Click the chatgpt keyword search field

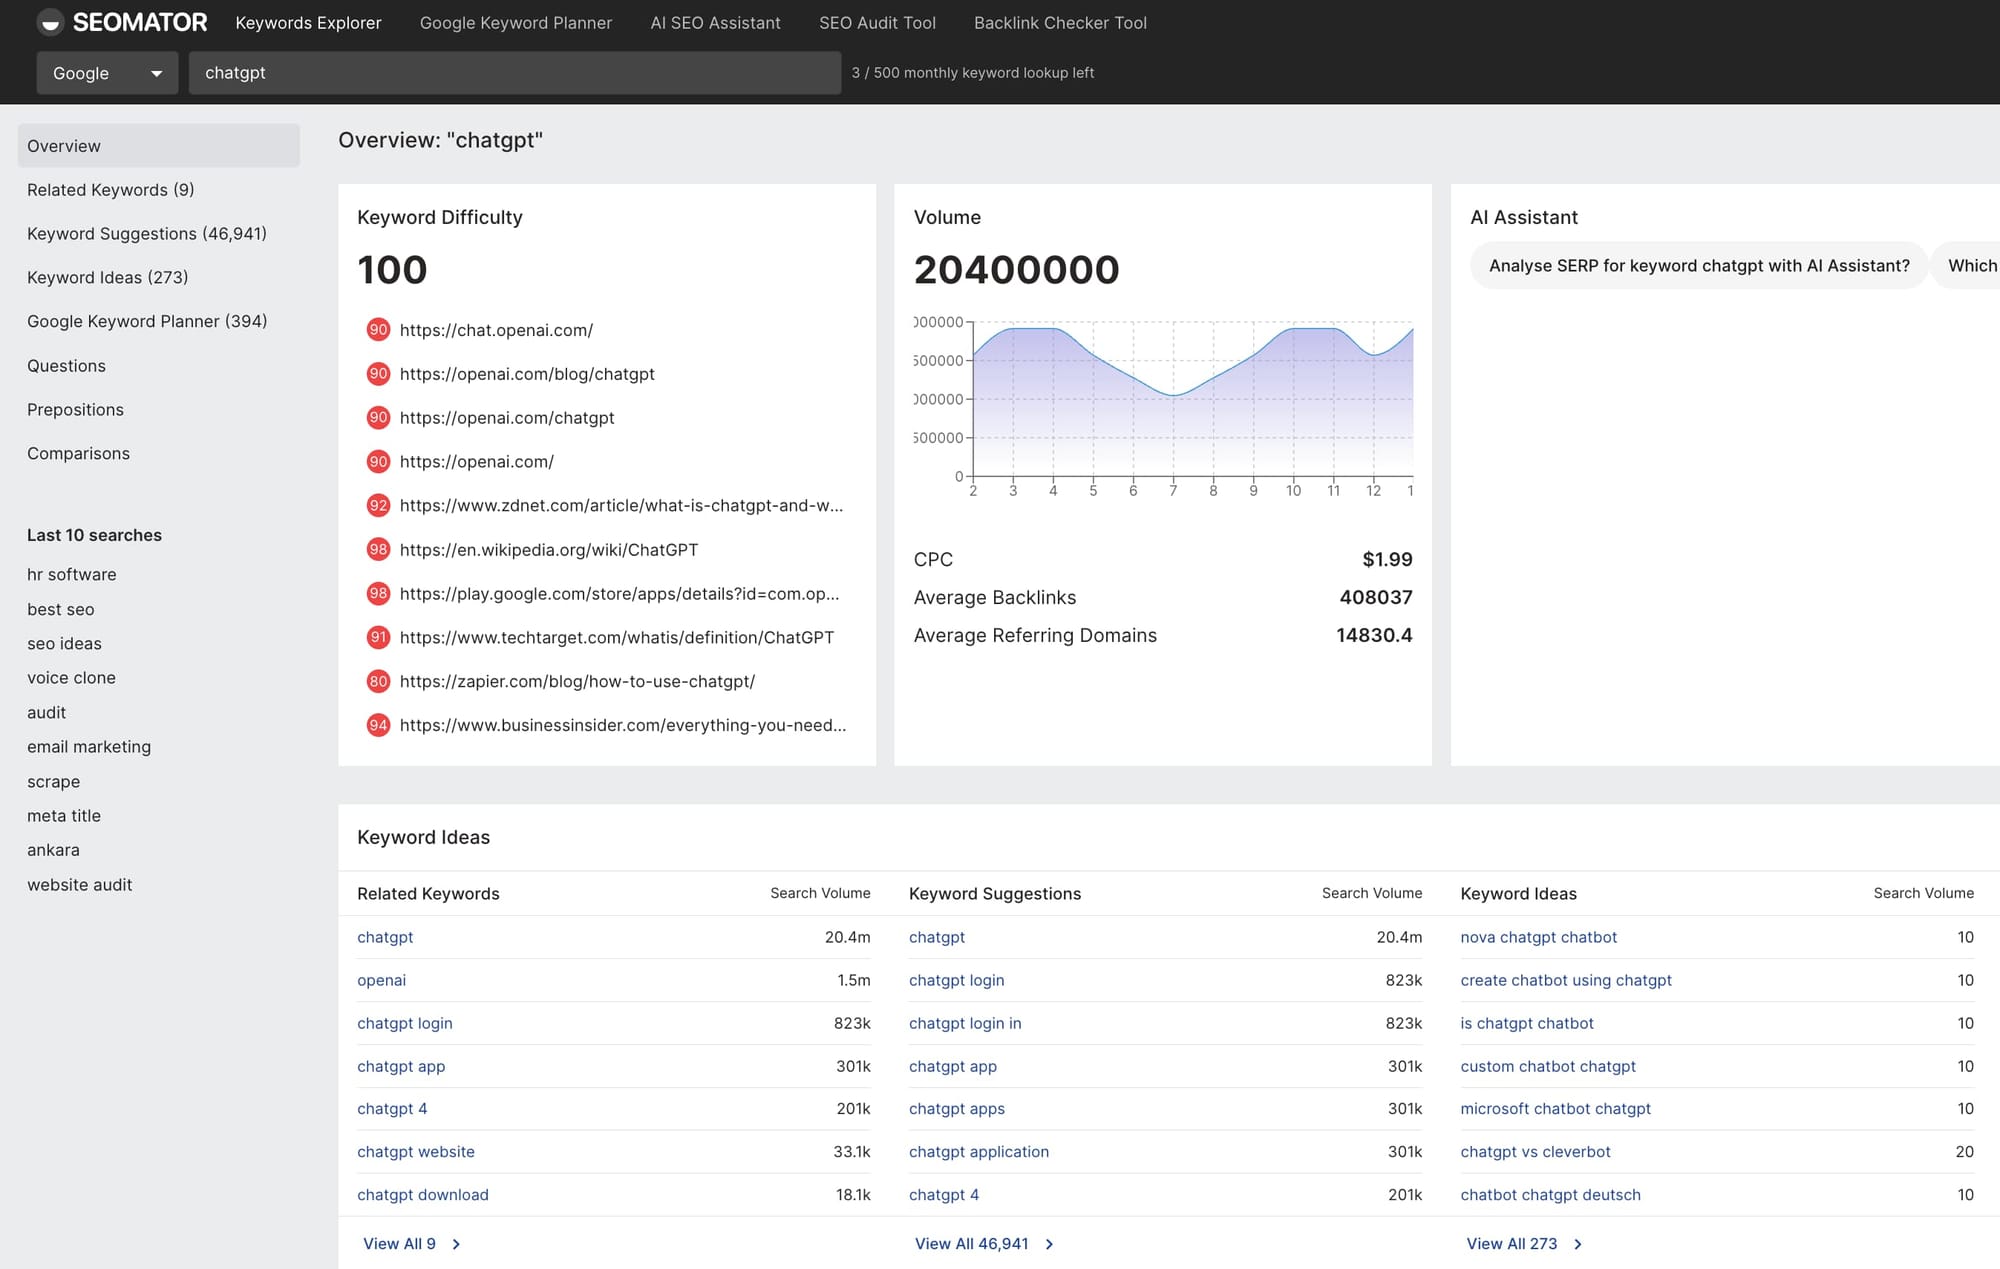[x=514, y=73]
